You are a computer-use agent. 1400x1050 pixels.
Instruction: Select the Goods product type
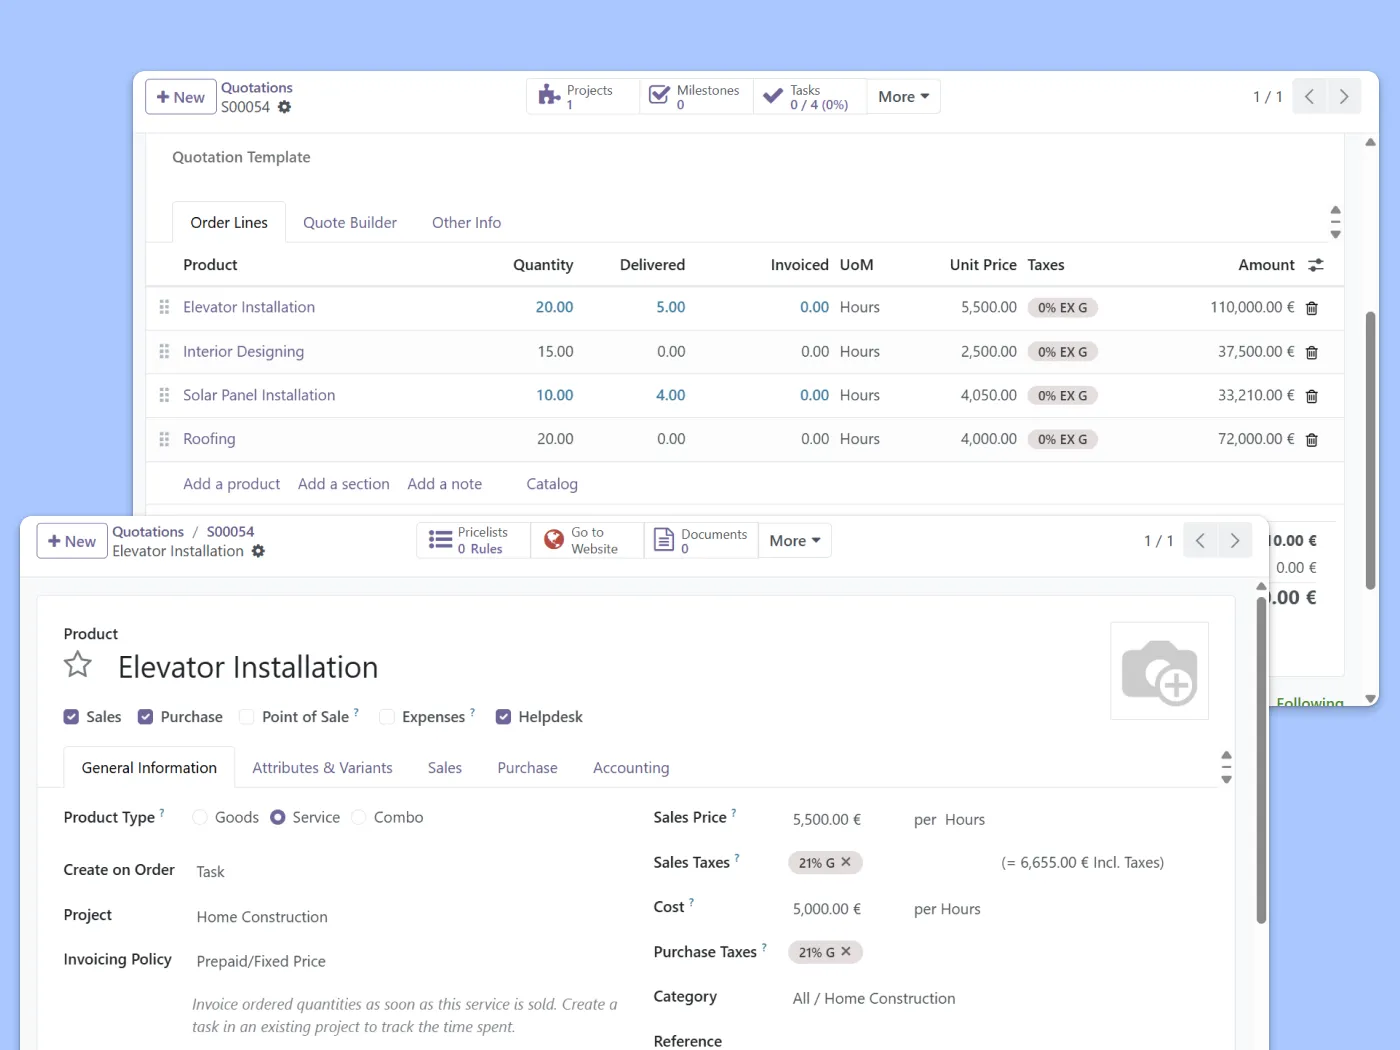click(200, 818)
